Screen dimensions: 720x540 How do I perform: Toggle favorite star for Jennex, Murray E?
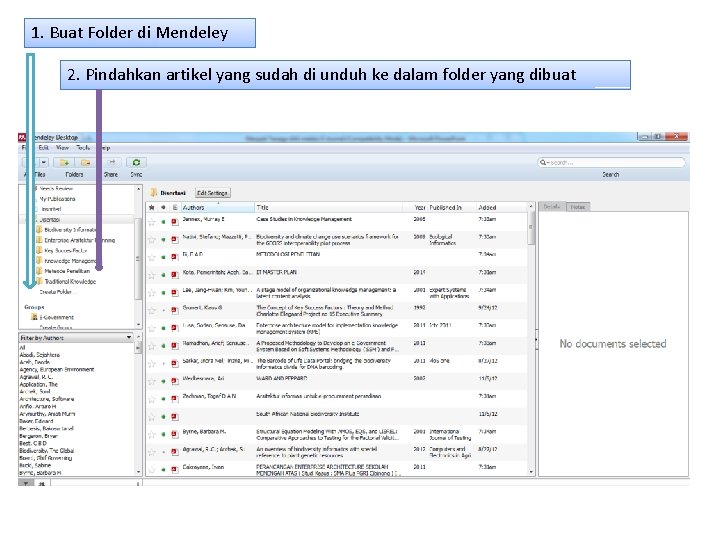(x=152, y=222)
